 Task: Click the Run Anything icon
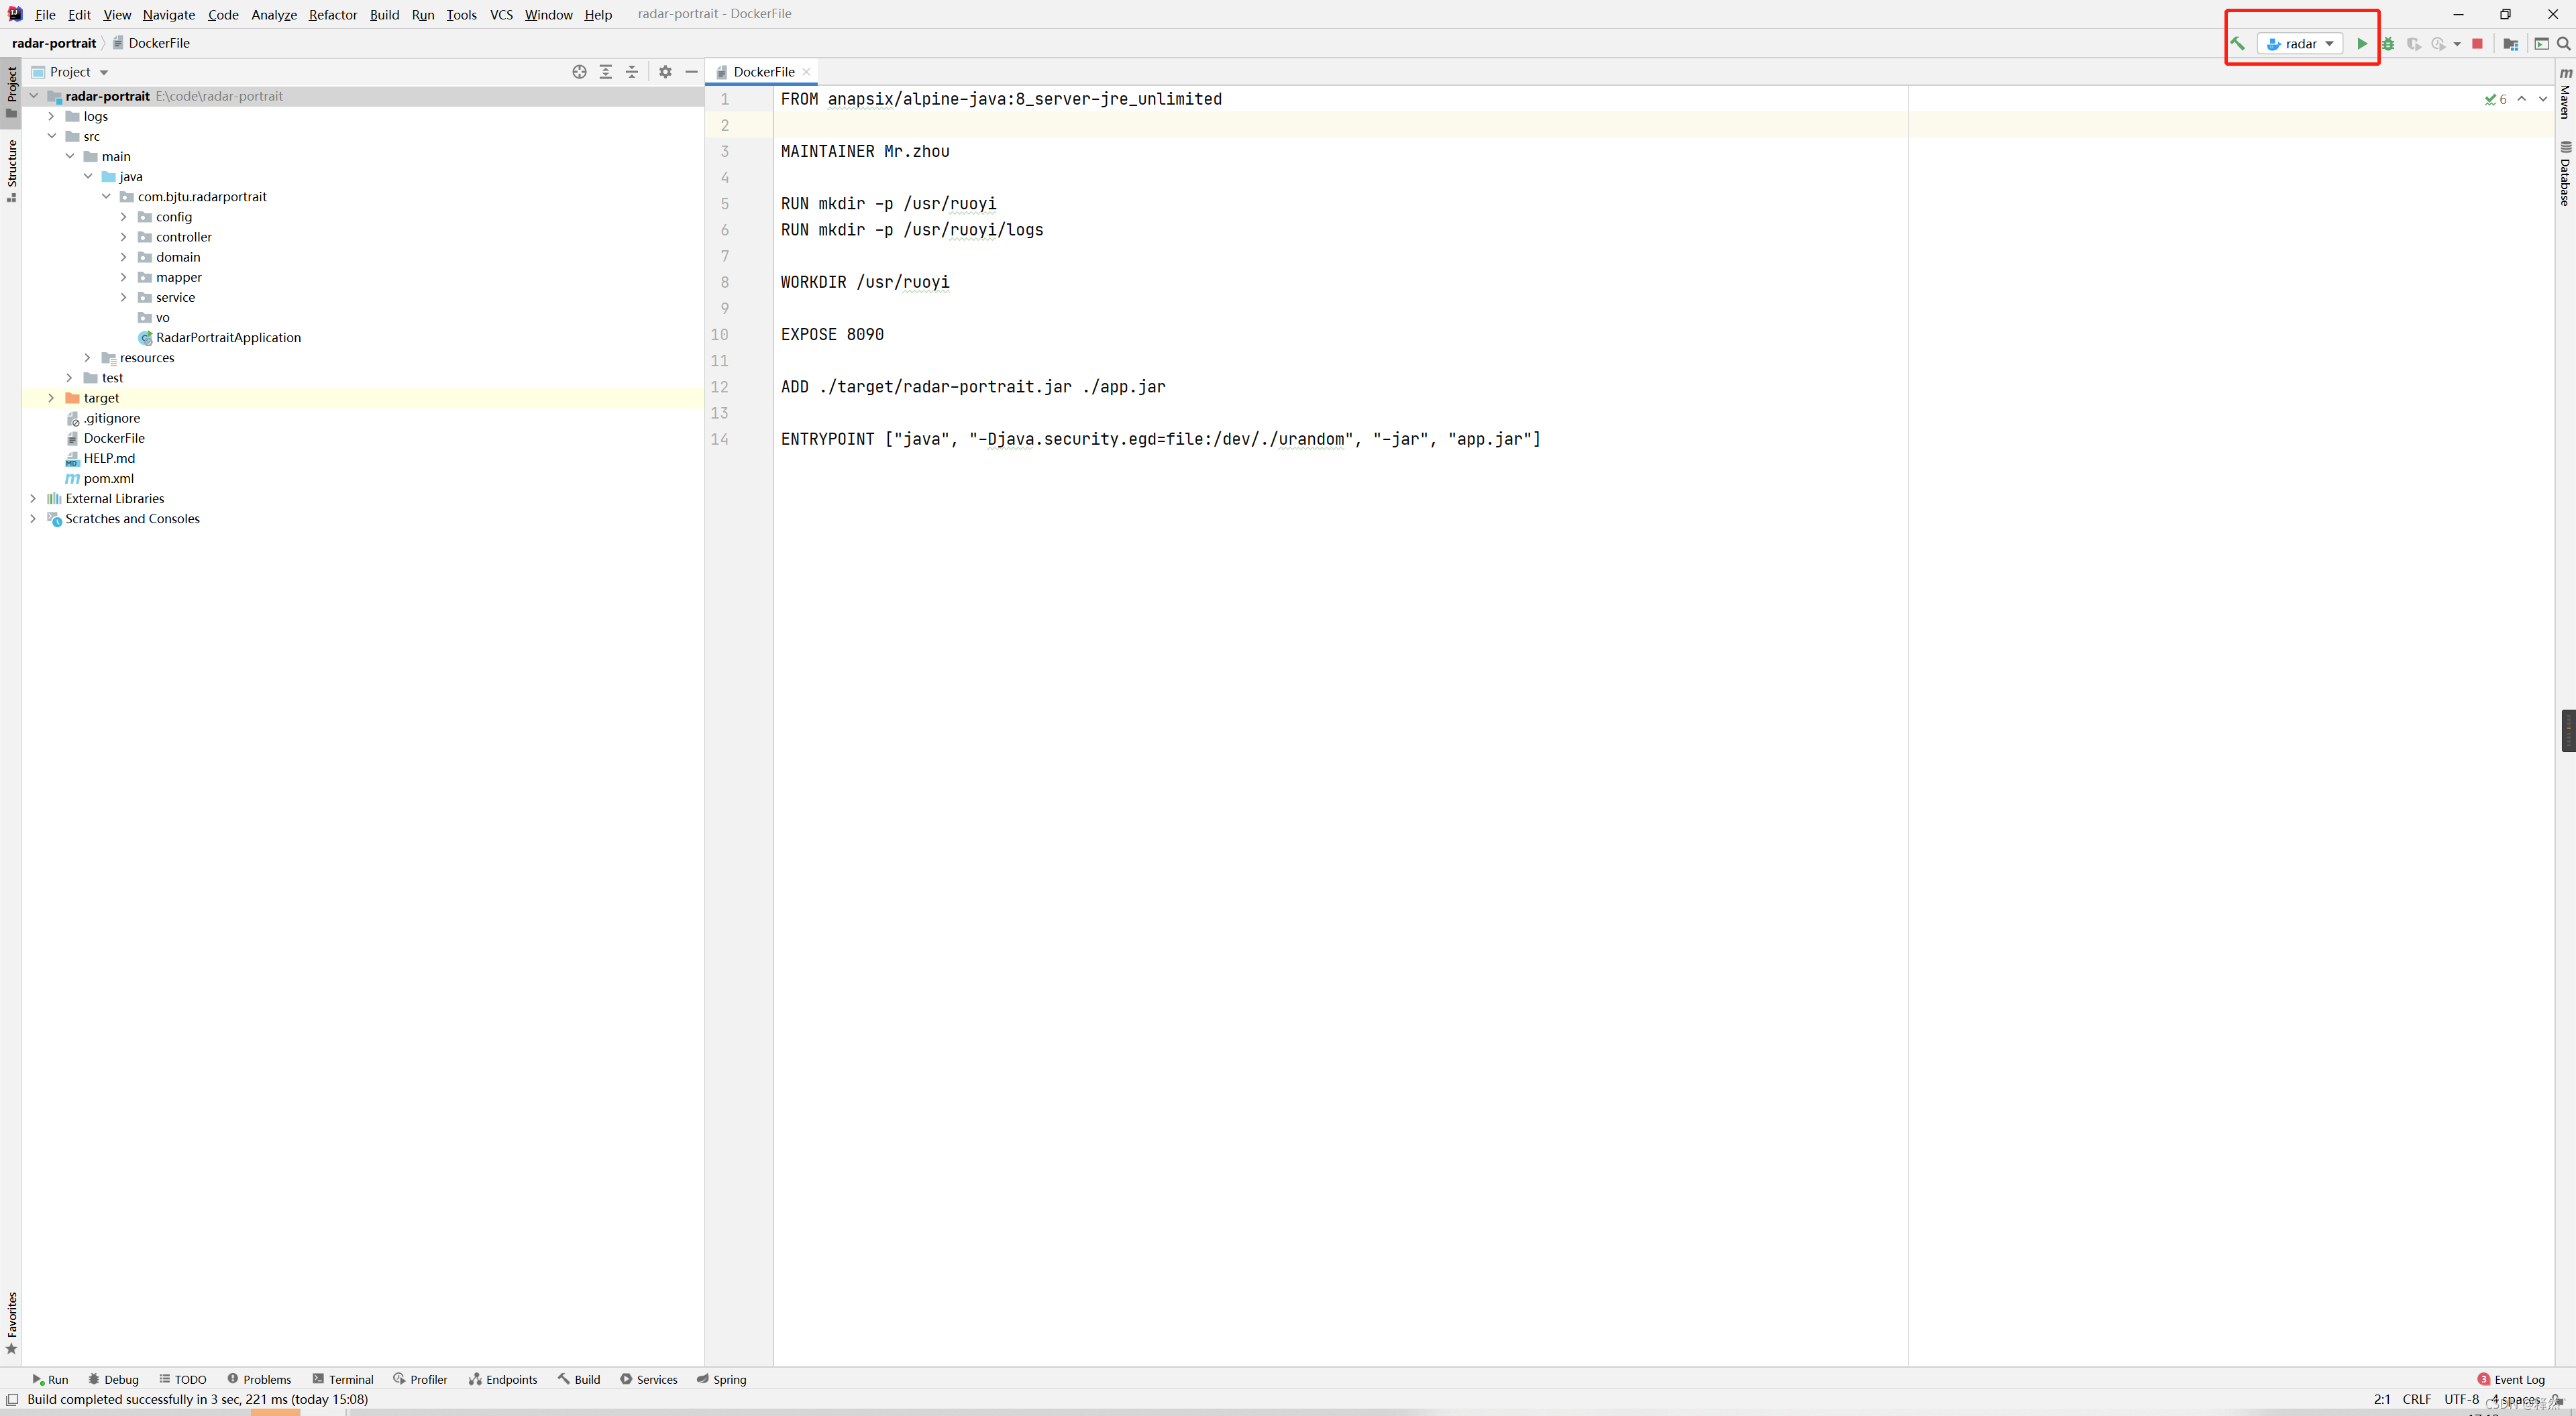coord(2541,43)
